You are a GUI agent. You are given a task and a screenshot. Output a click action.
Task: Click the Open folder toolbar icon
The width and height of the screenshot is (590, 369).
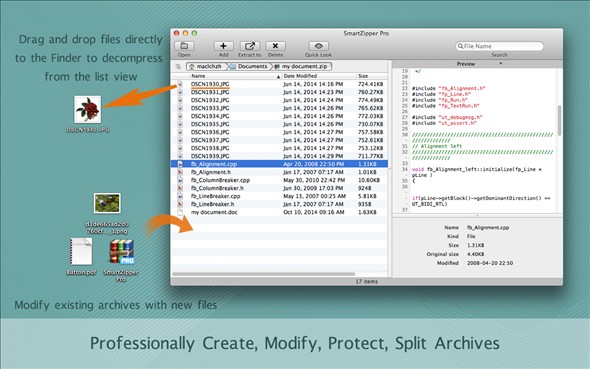[x=184, y=46]
